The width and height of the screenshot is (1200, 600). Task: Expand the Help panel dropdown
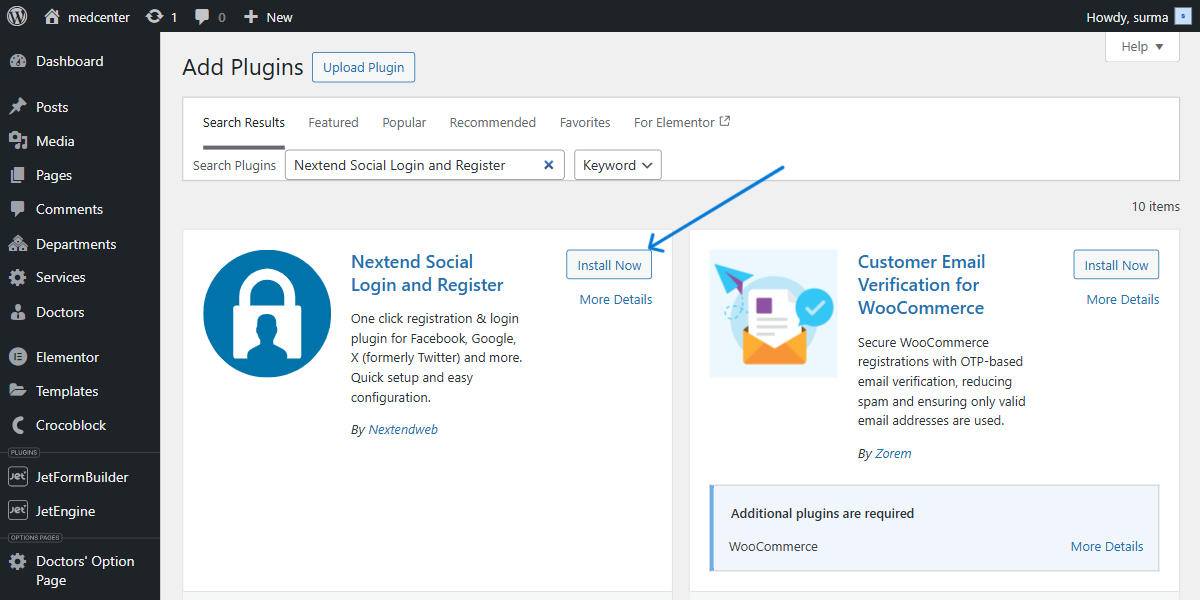[x=1143, y=47]
